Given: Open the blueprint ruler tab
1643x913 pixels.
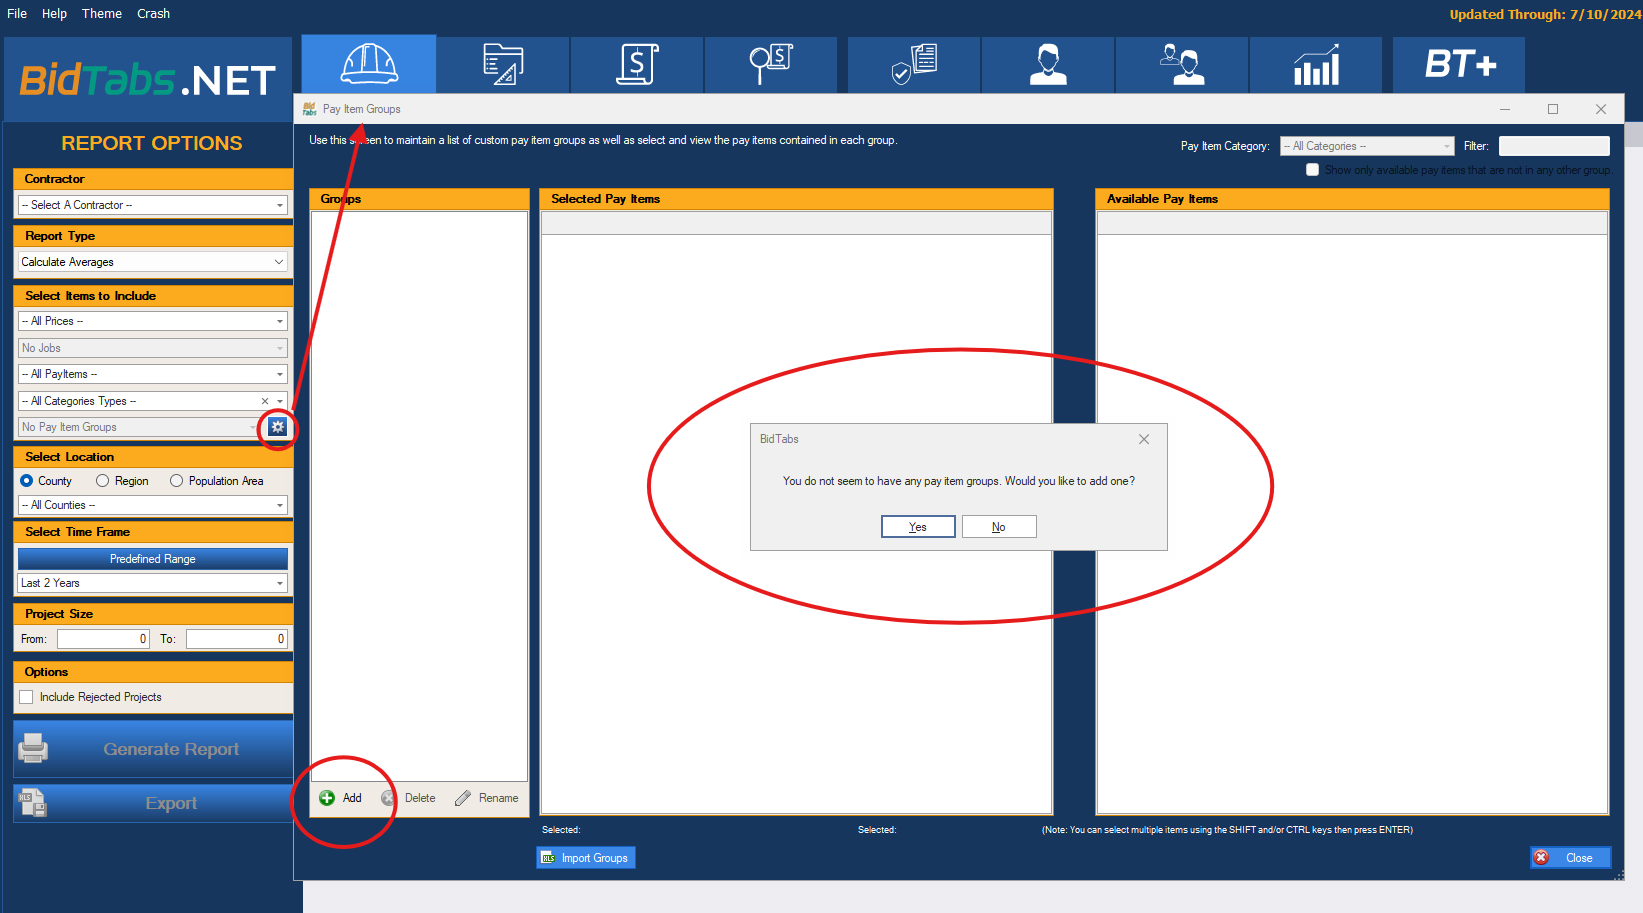Looking at the screenshot, I should click(x=503, y=64).
